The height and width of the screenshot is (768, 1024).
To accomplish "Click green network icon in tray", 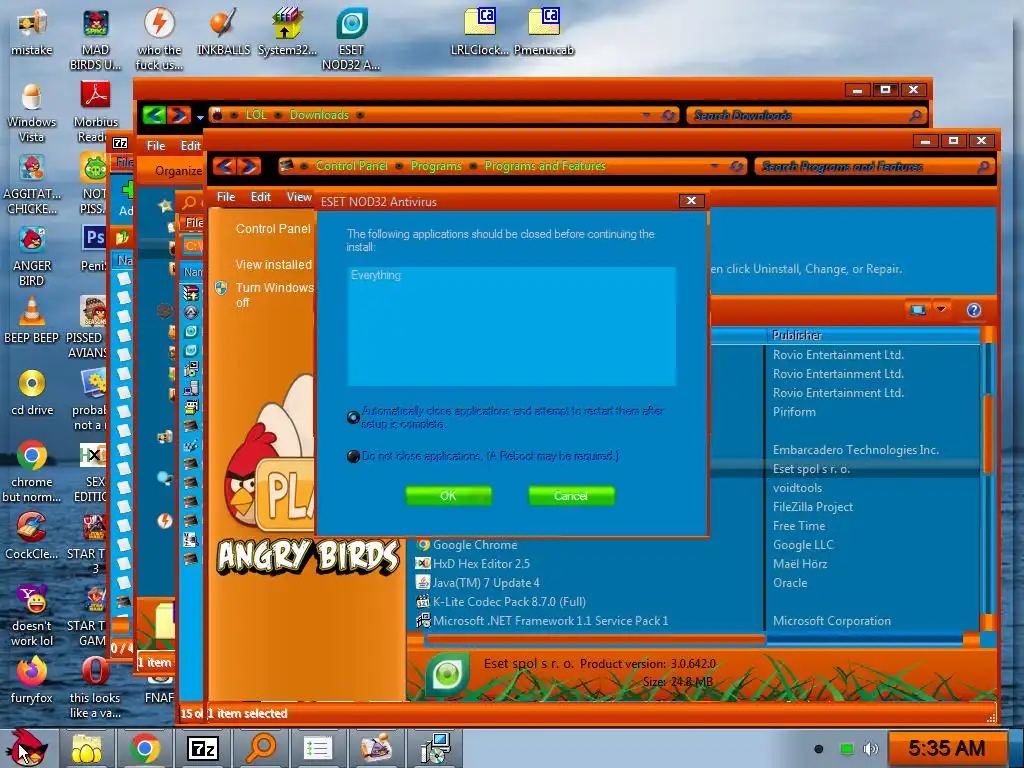I will click(x=846, y=748).
